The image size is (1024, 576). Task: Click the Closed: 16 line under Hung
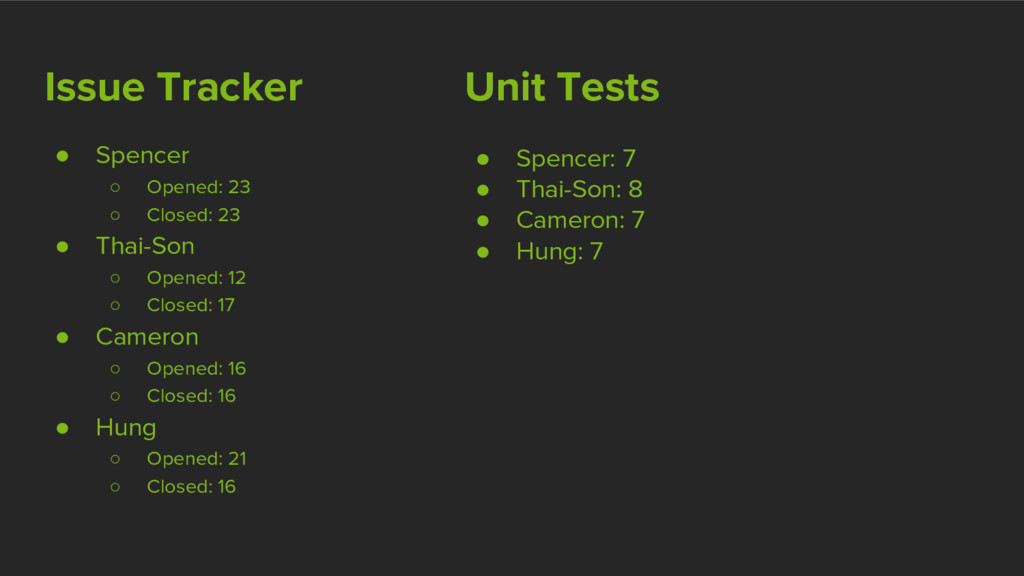tap(191, 487)
